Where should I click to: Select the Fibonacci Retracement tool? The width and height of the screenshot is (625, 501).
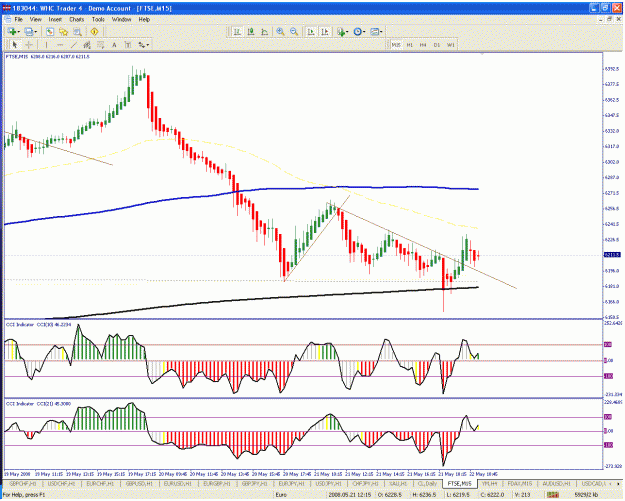click(100, 45)
